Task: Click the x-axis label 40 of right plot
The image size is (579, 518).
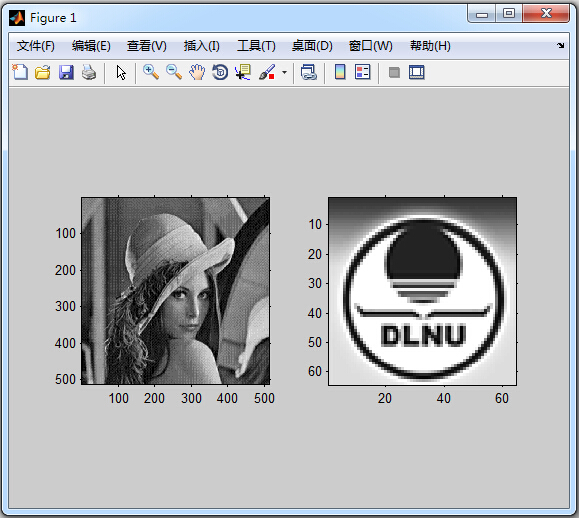Action: tap(443, 398)
